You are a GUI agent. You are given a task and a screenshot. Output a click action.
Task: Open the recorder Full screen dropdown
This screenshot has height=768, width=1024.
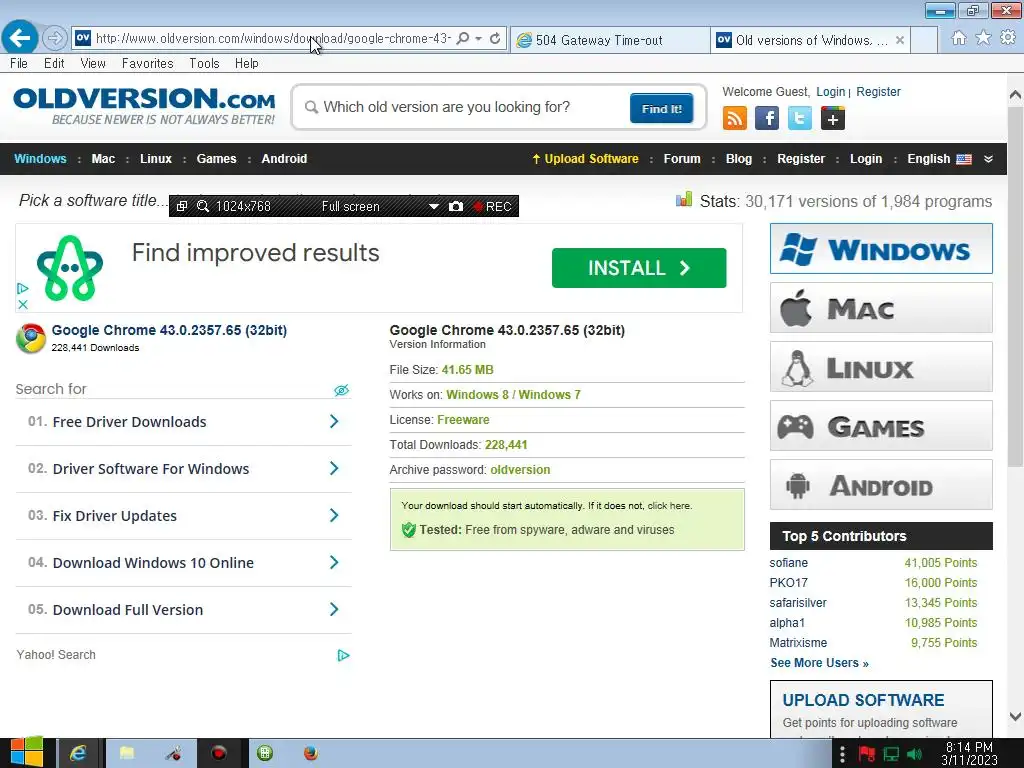coord(434,206)
